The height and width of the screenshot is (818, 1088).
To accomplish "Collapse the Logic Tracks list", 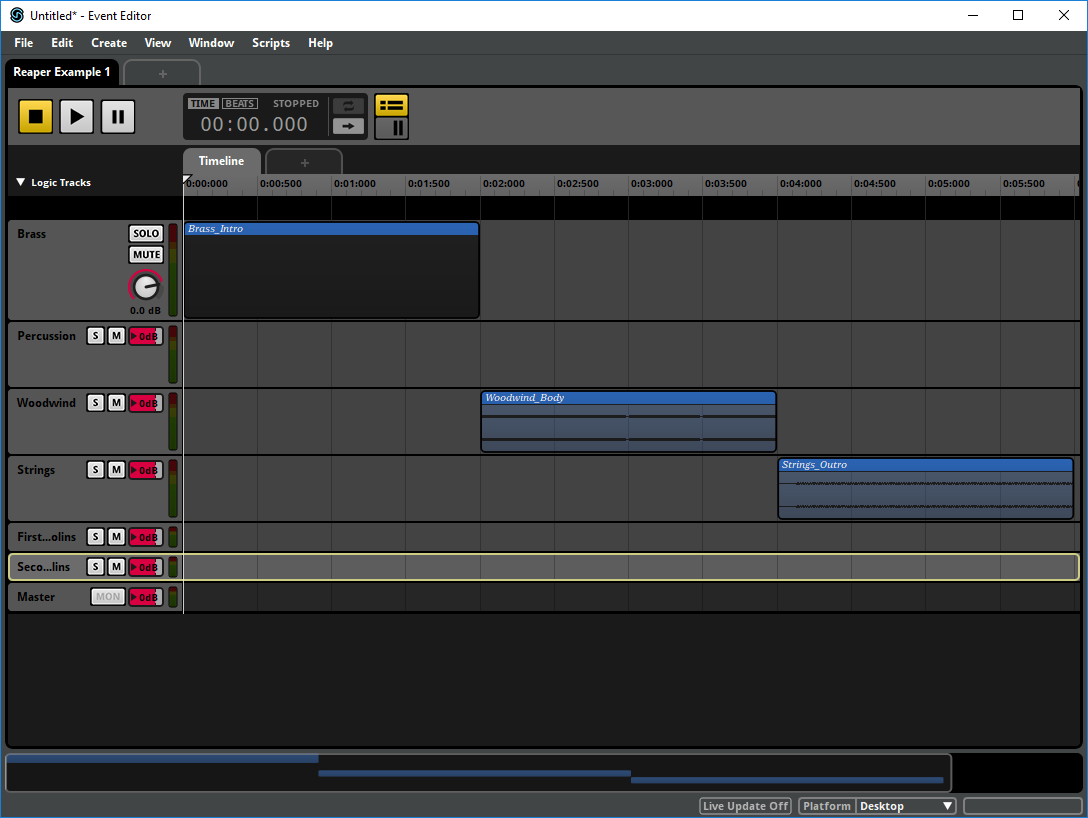I will pyautogui.click(x=20, y=182).
